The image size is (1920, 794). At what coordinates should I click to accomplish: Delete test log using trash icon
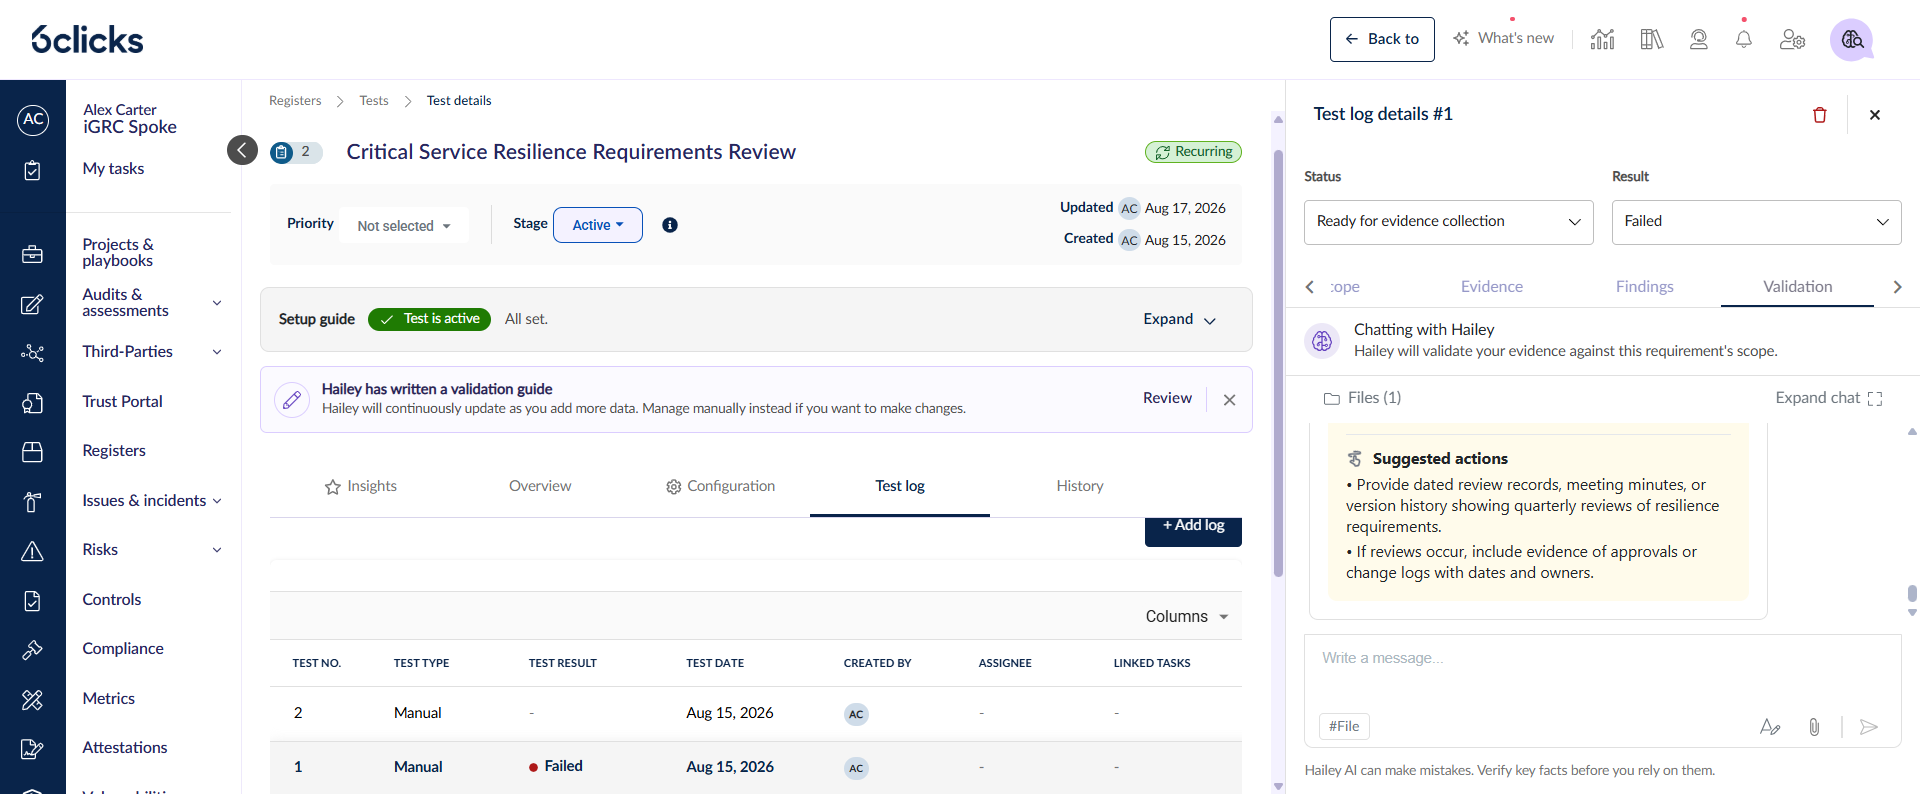point(1819,115)
